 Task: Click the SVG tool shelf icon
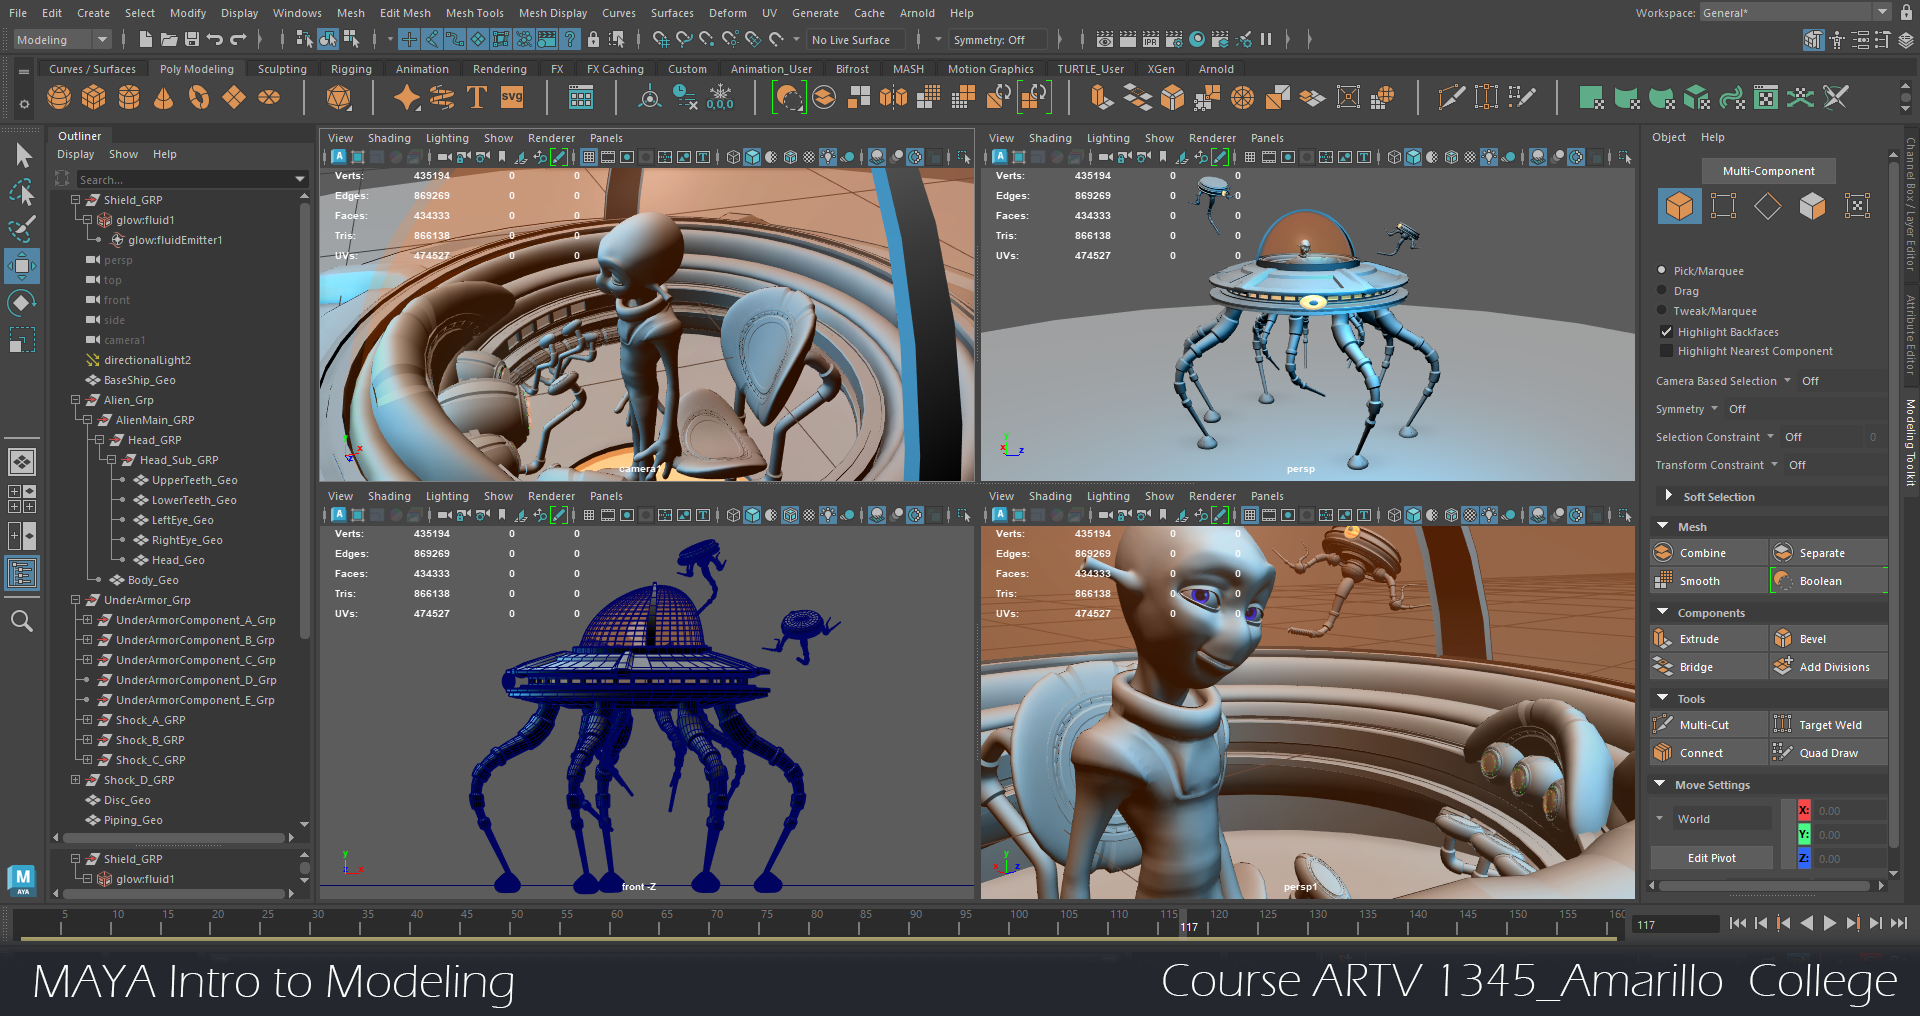pyautogui.click(x=512, y=97)
